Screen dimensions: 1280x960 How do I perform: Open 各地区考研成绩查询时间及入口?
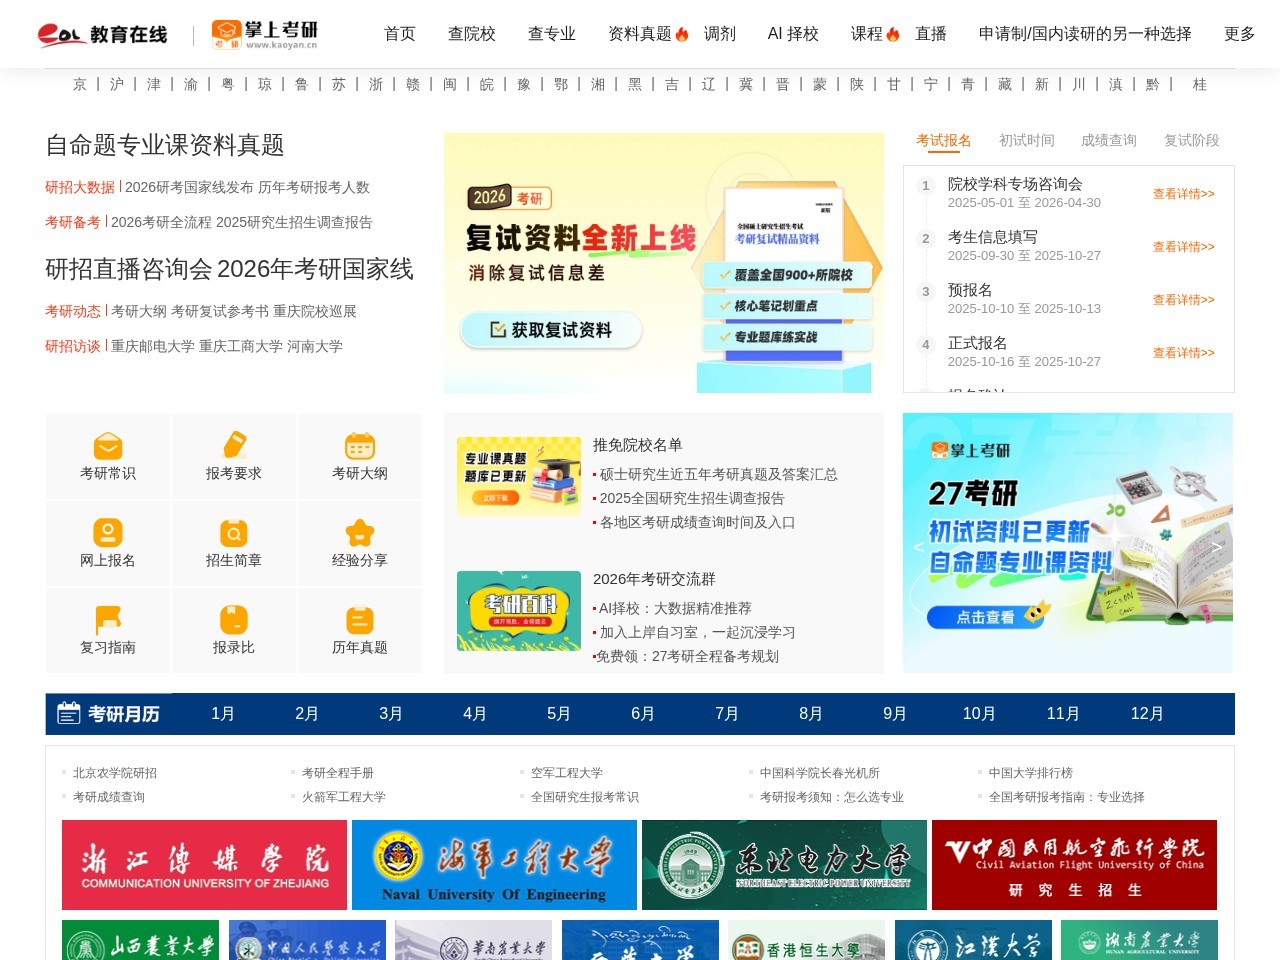(x=697, y=522)
